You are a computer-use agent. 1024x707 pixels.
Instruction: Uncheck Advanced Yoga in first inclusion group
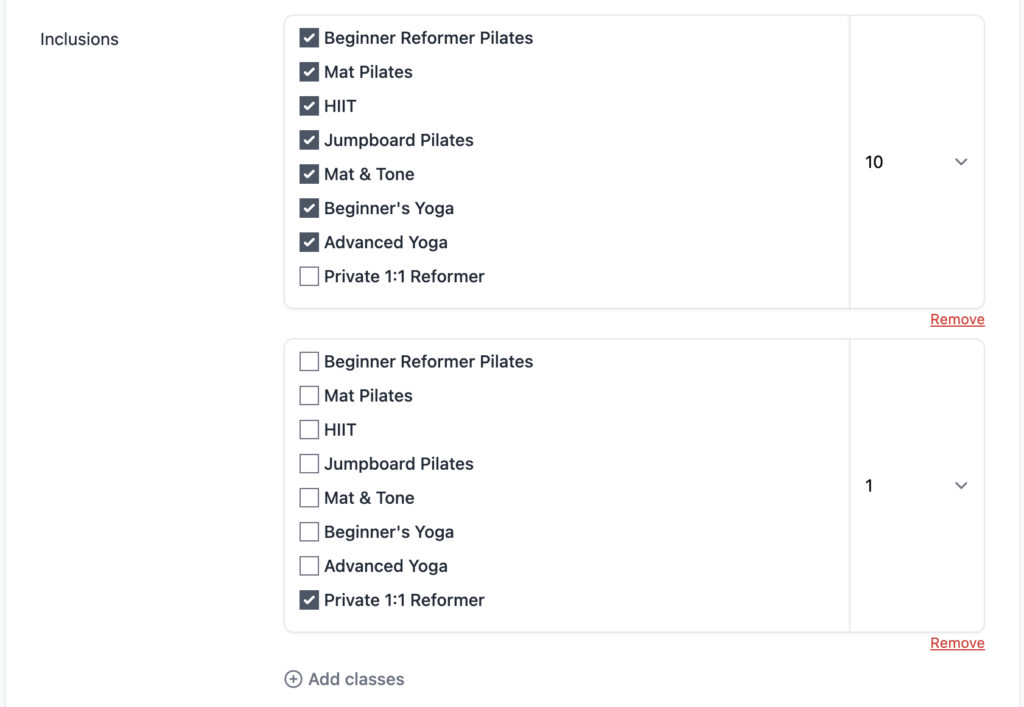click(x=309, y=242)
